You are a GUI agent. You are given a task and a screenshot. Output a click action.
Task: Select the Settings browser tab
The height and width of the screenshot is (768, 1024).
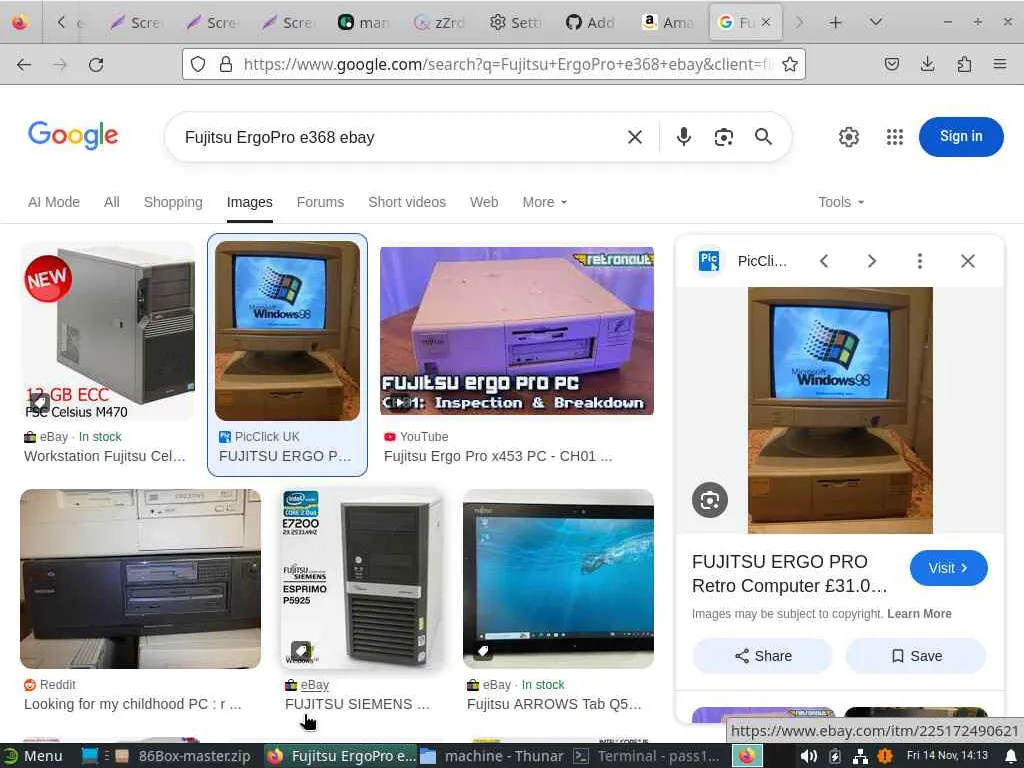pyautogui.click(x=515, y=22)
